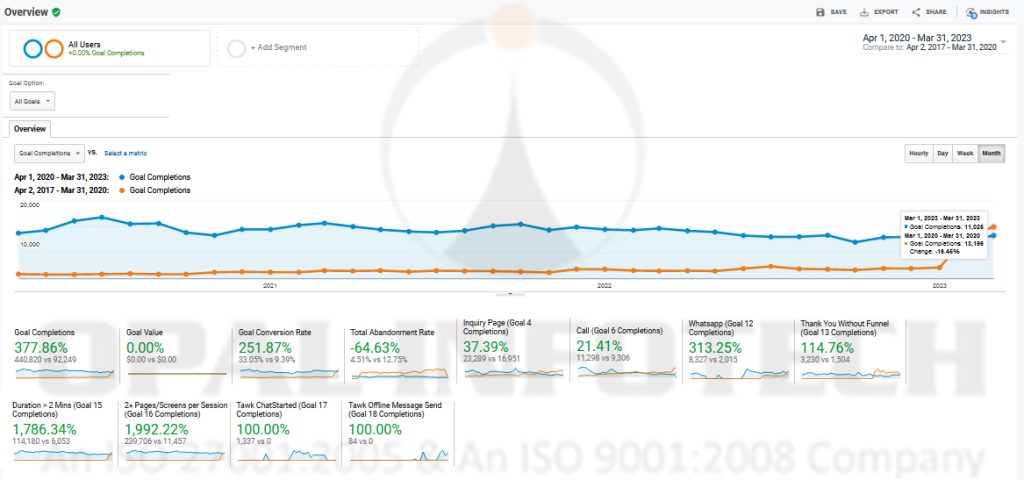This screenshot has height=480, width=1024.
Task: Open the All Goals dropdown
Action: (33, 101)
